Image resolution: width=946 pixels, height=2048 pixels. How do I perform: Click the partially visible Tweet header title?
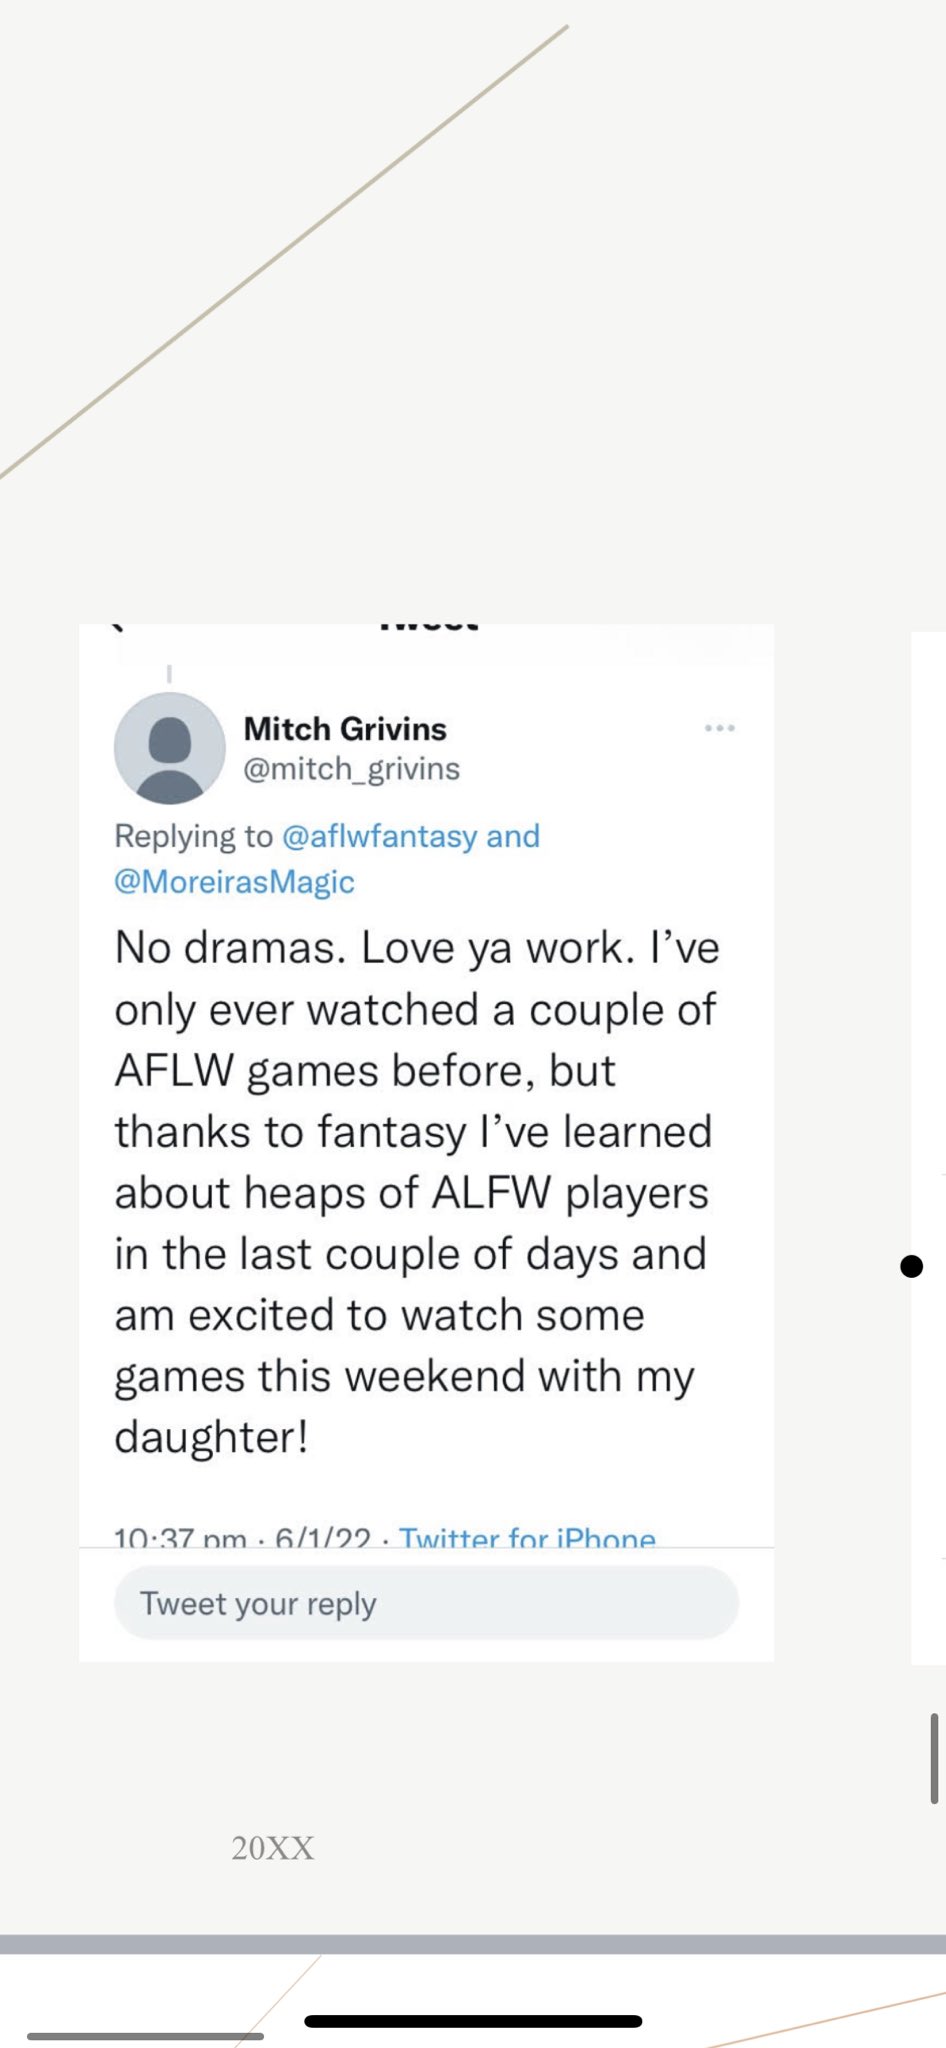click(x=428, y=625)
